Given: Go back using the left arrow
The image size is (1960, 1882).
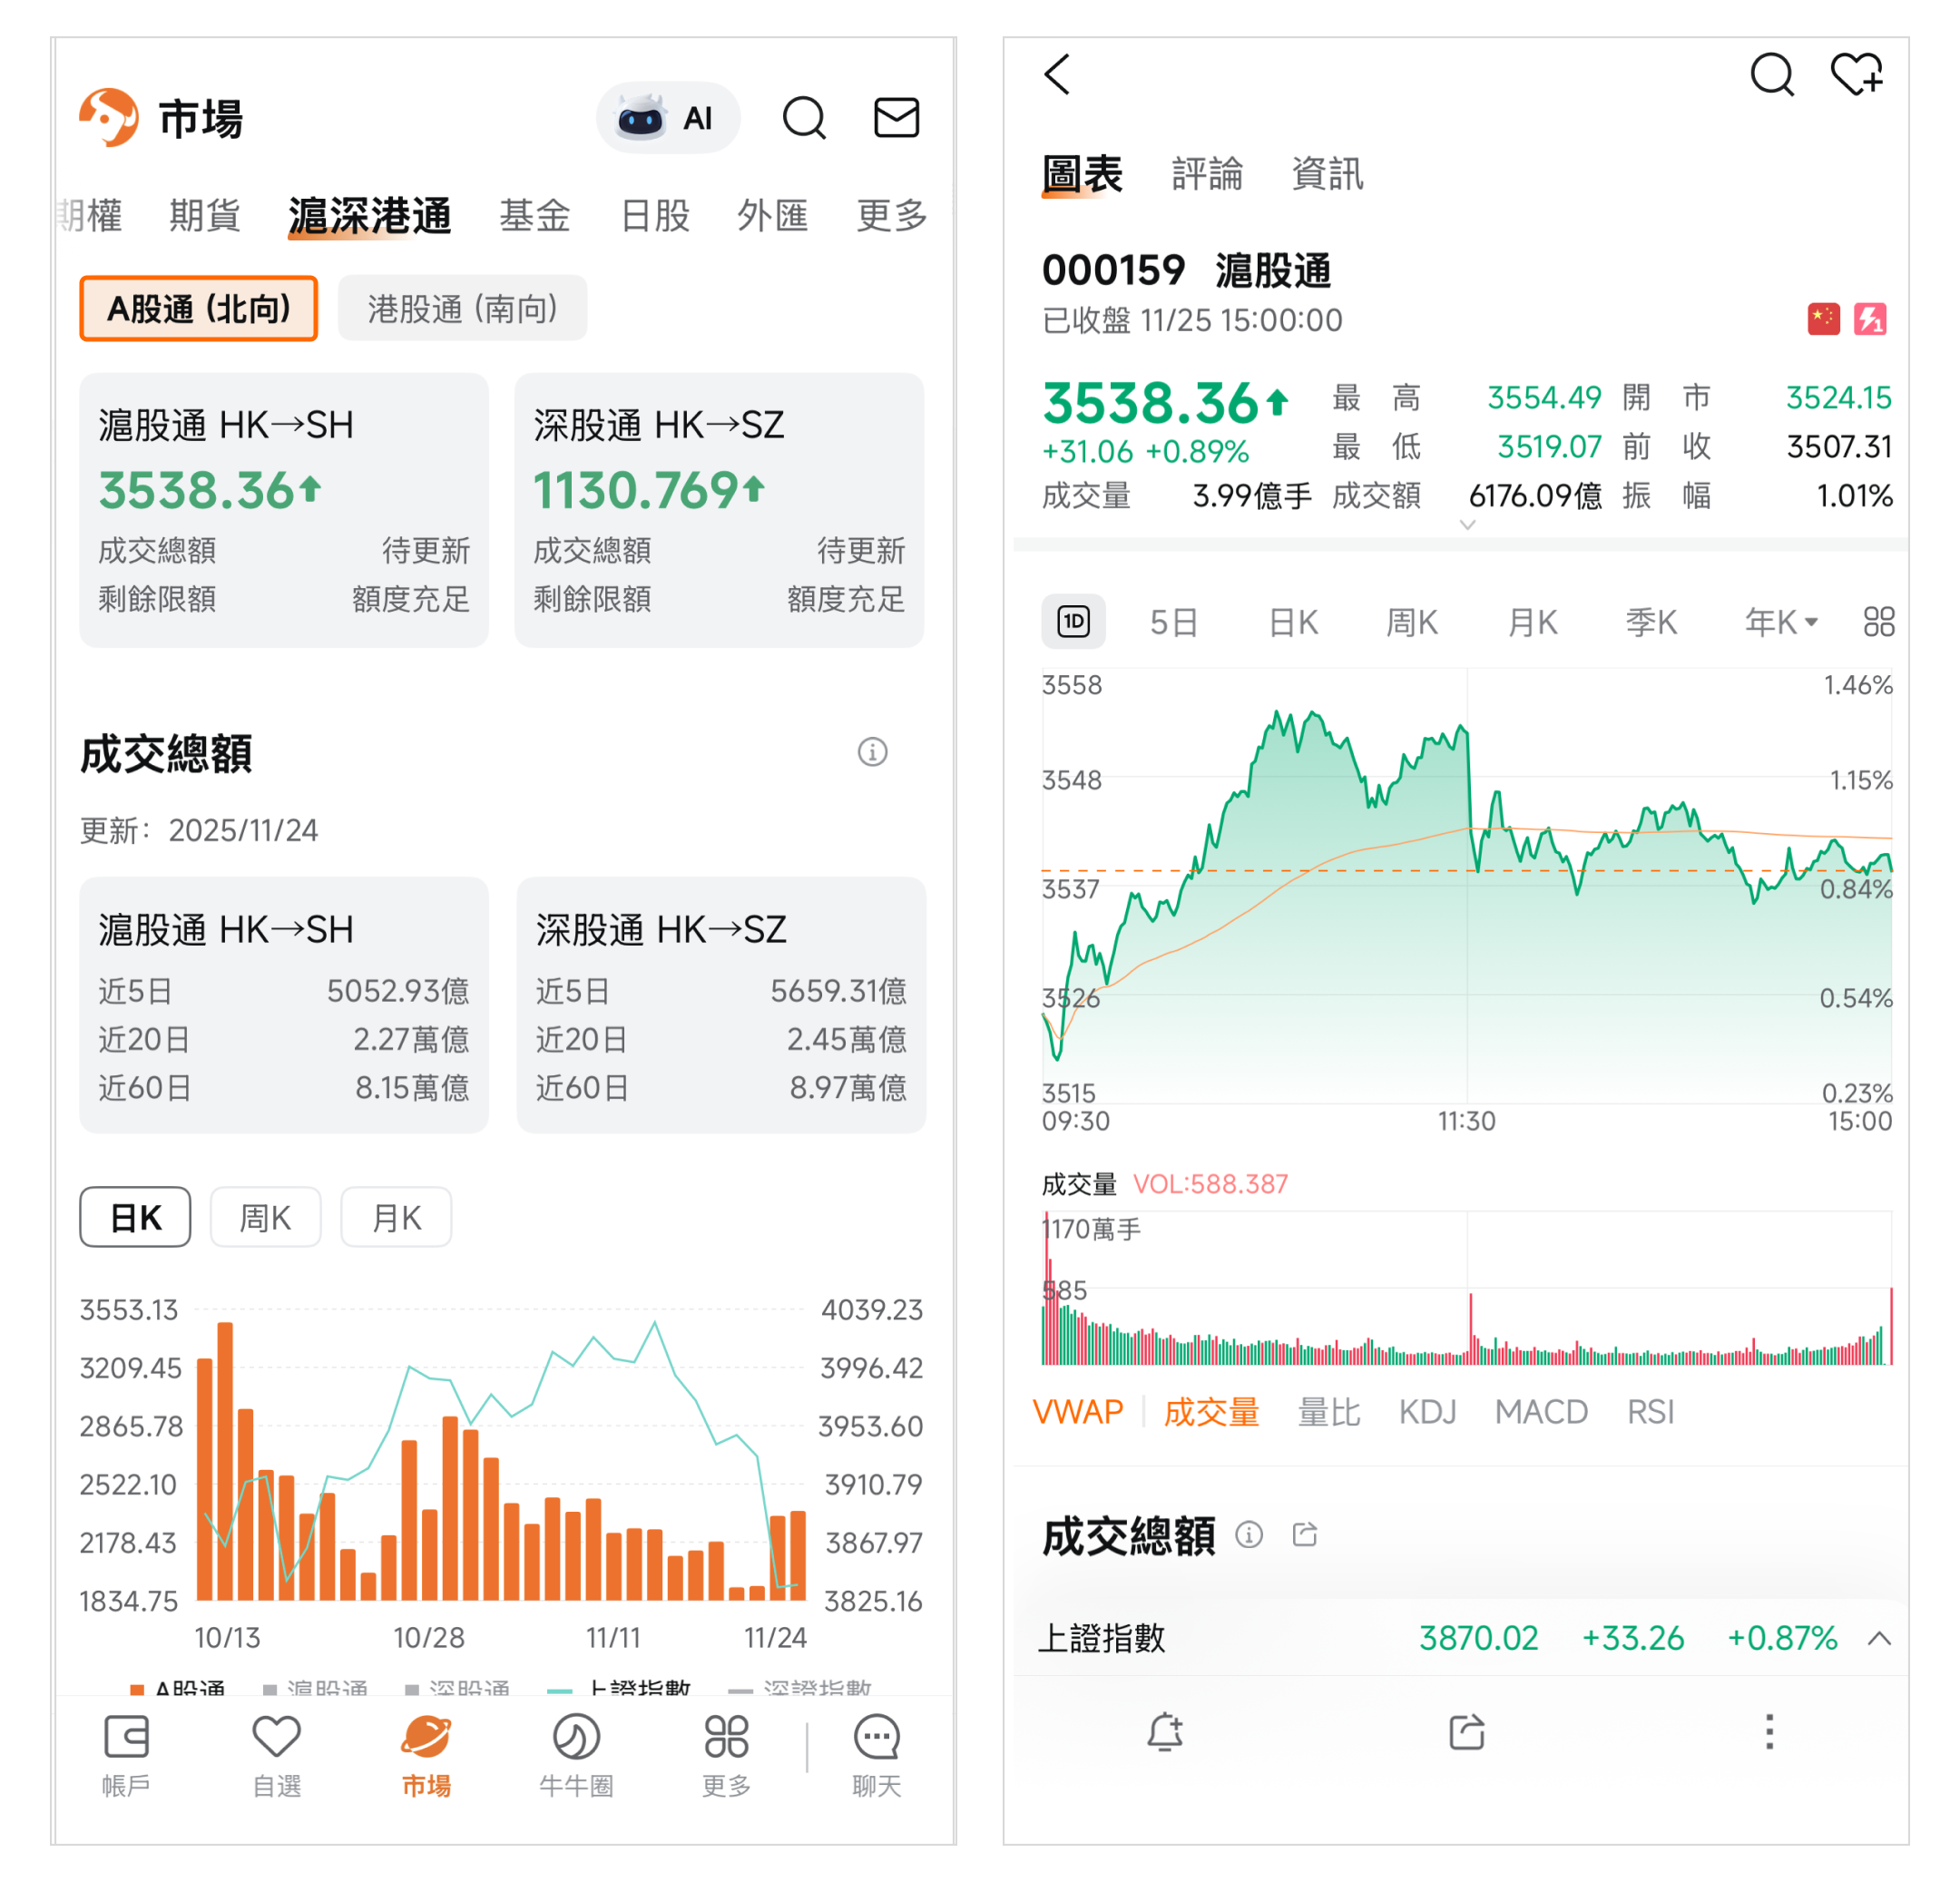Looking at the screenshot, I should pyautogui.click(x=1057, y=75).
